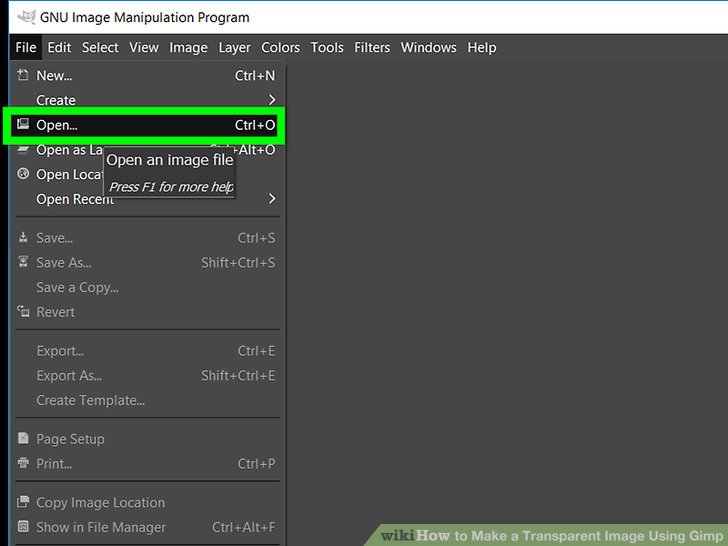728x546 pixels.
Task: Click the Save icon in File menu
Action: click(x=23, y=237)
